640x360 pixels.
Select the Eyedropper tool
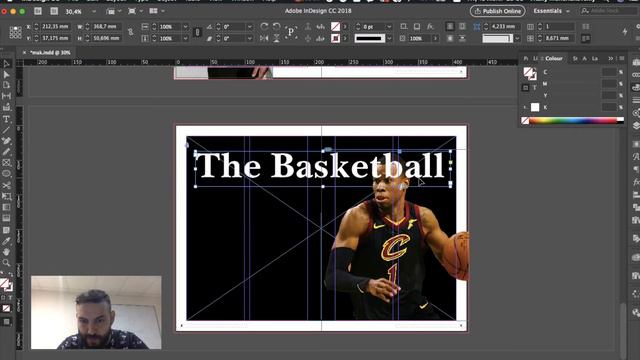(x=6, y=241)
